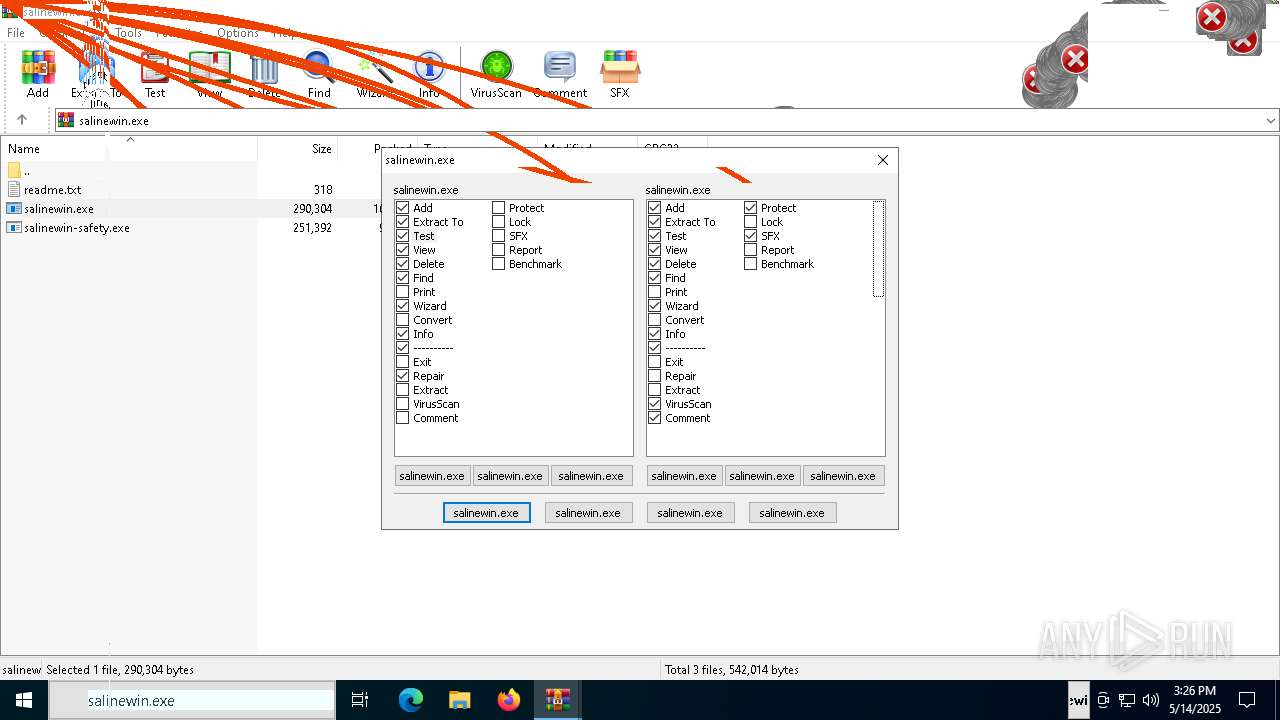Open Task View from the taskbar
The width and height of the screenshot is (1280, 720).
click(360, 700)
